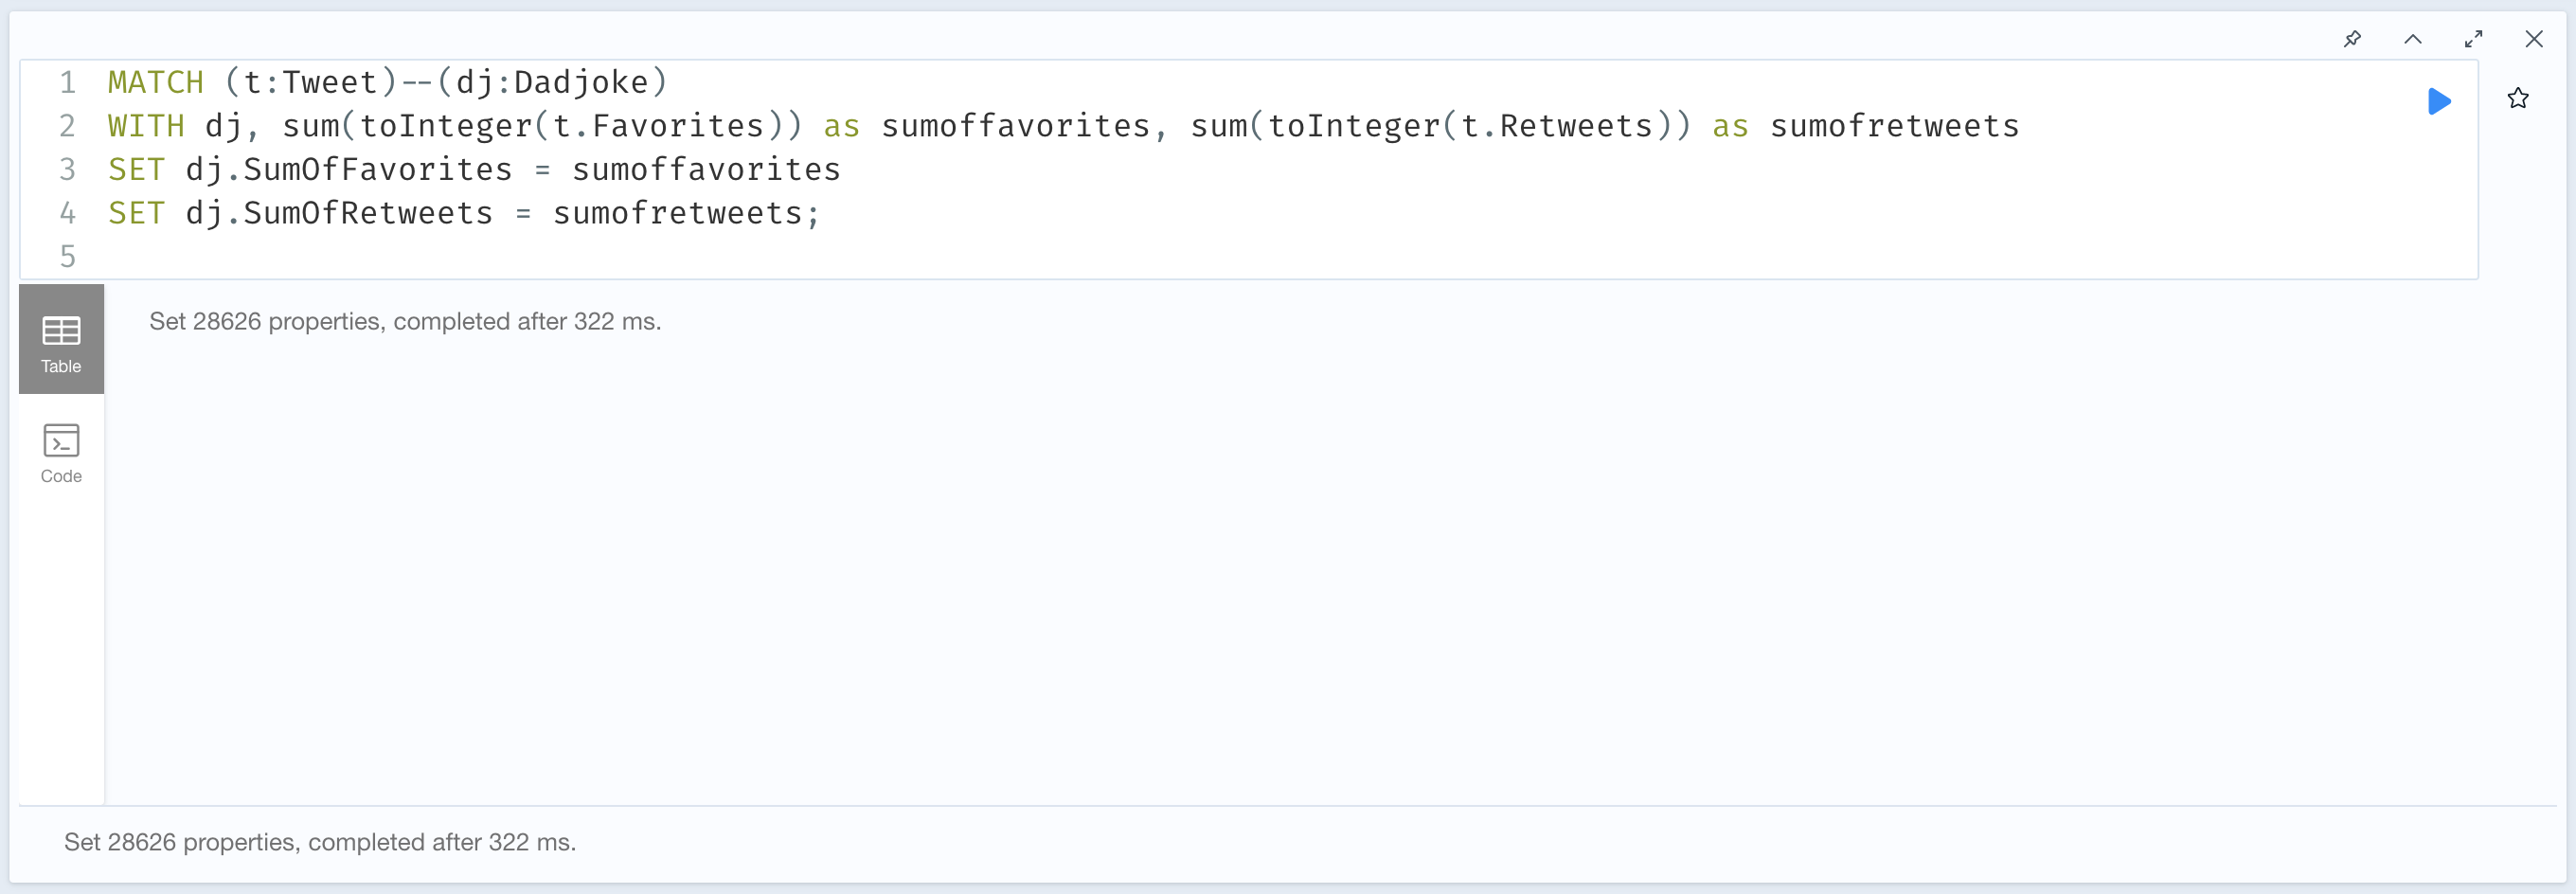This screenshot has width=2576, height=894.
Task: Click the Table grid icon
Action: click(x=61, y=330)
